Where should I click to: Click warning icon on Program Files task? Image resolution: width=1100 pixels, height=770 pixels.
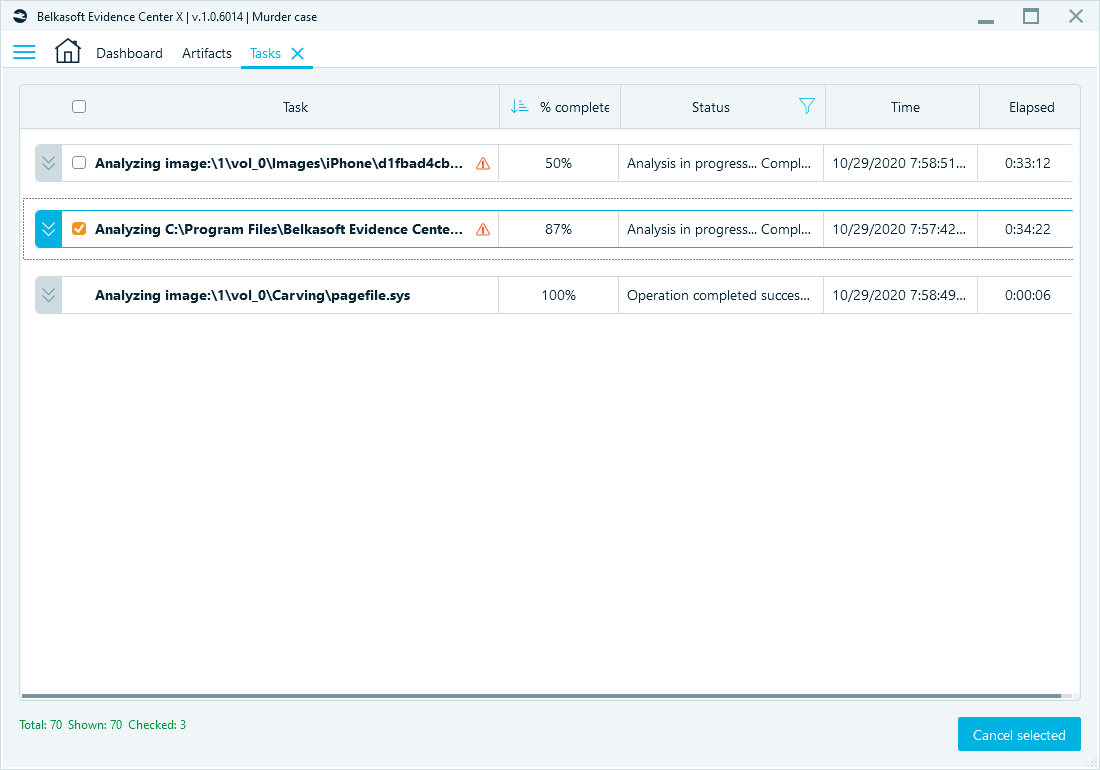(483, 229)
